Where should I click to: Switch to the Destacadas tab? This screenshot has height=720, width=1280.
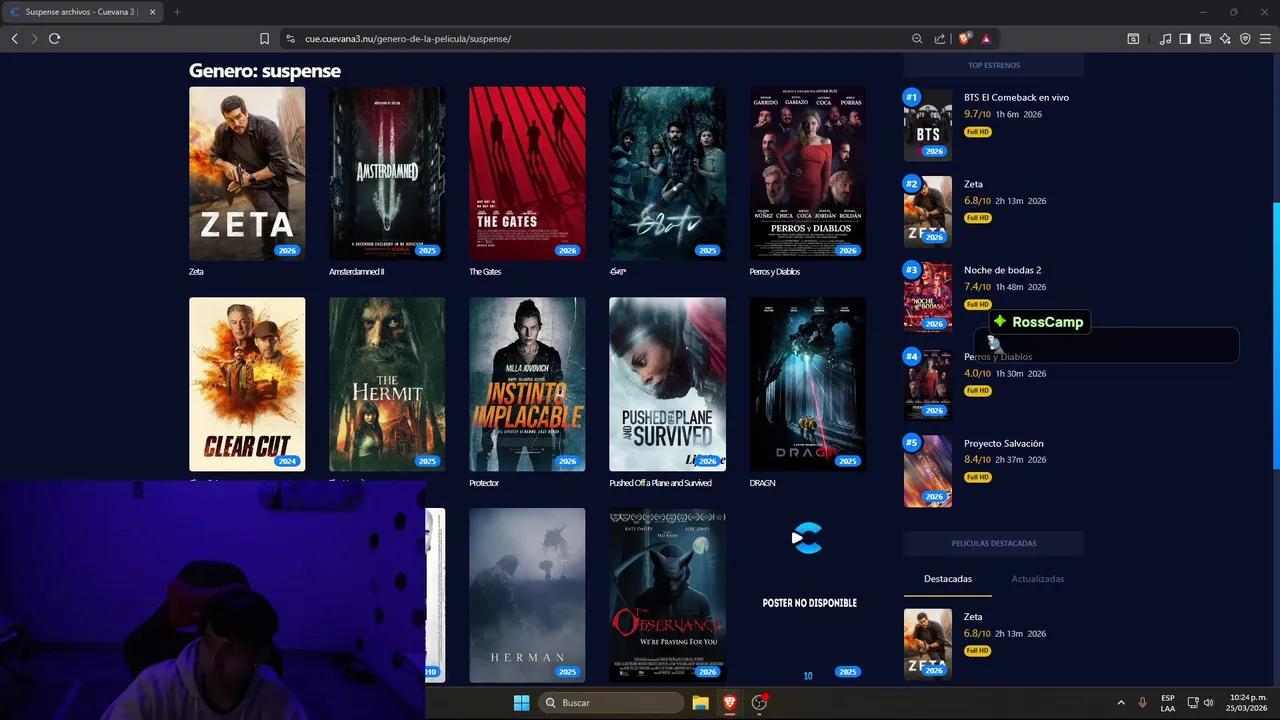coord(948,579)
